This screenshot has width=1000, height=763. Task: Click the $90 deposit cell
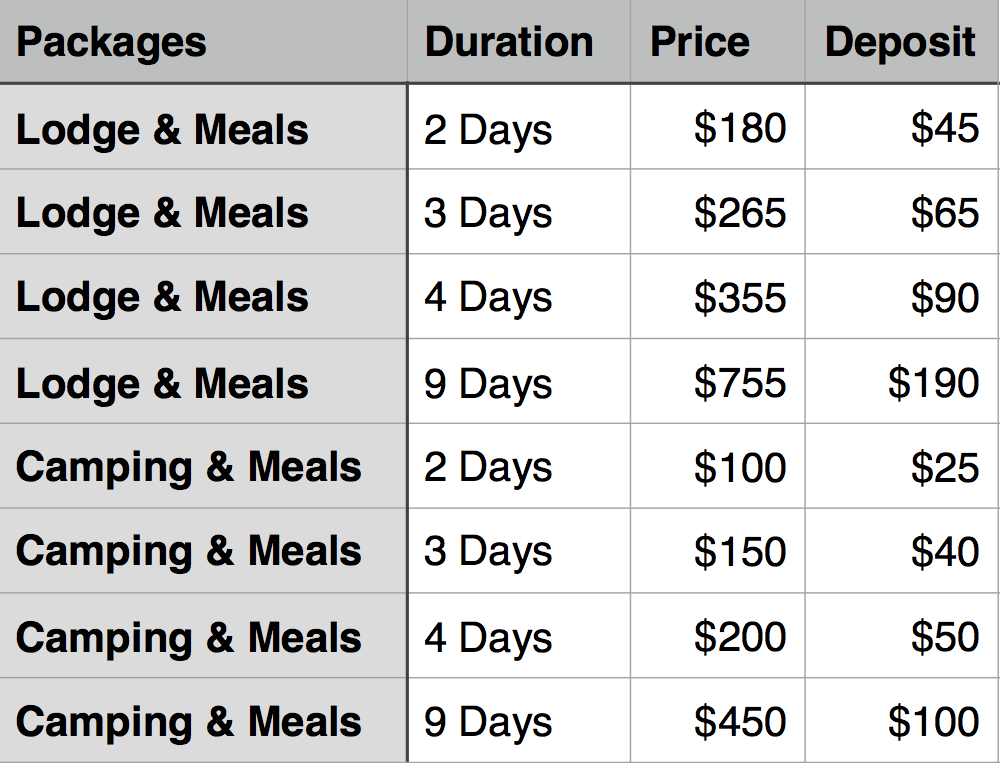tap(902, 297)
